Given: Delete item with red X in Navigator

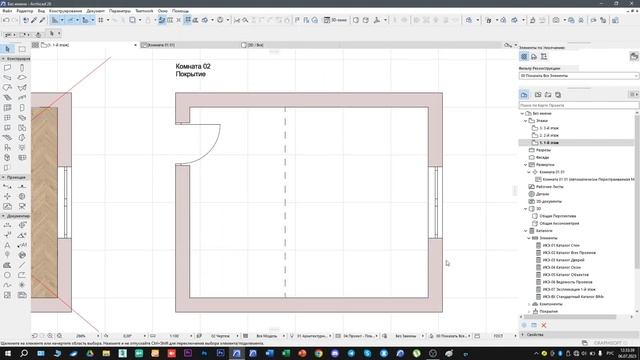Looking at the screenshot, I should pos(544,325).
